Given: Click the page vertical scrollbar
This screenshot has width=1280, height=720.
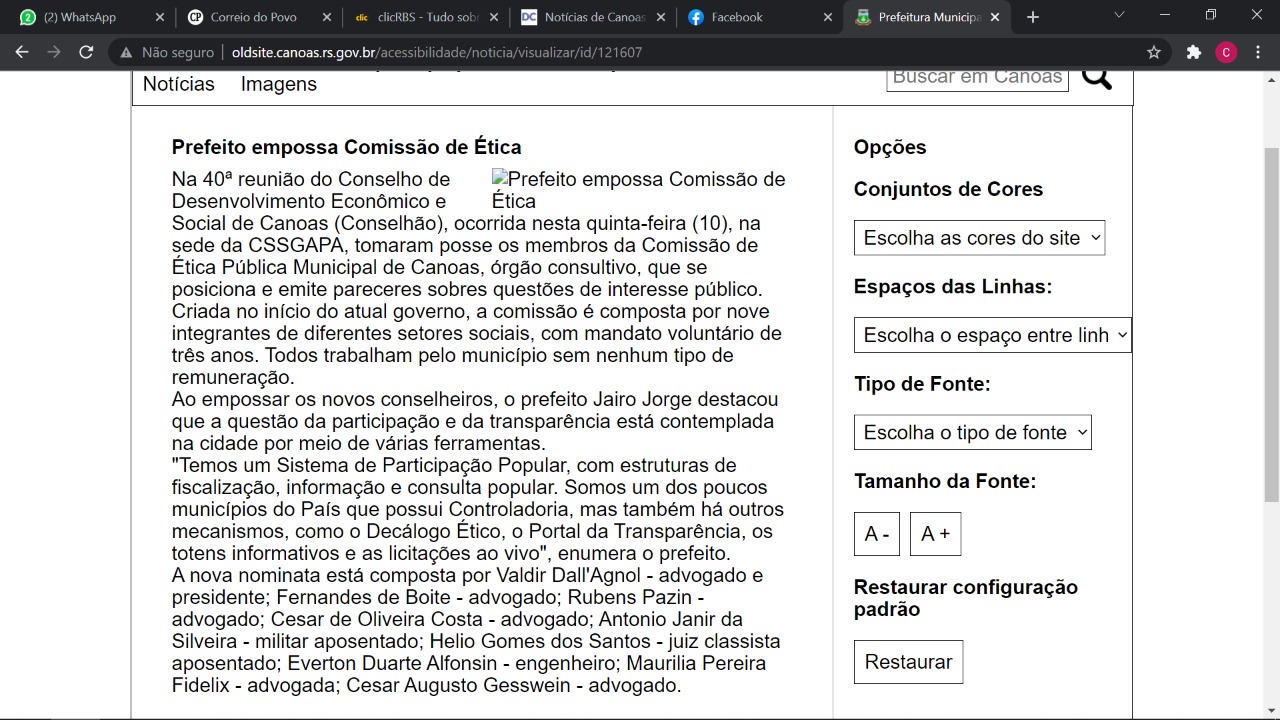Looking at the screenshot, I should coord(1272,324).
